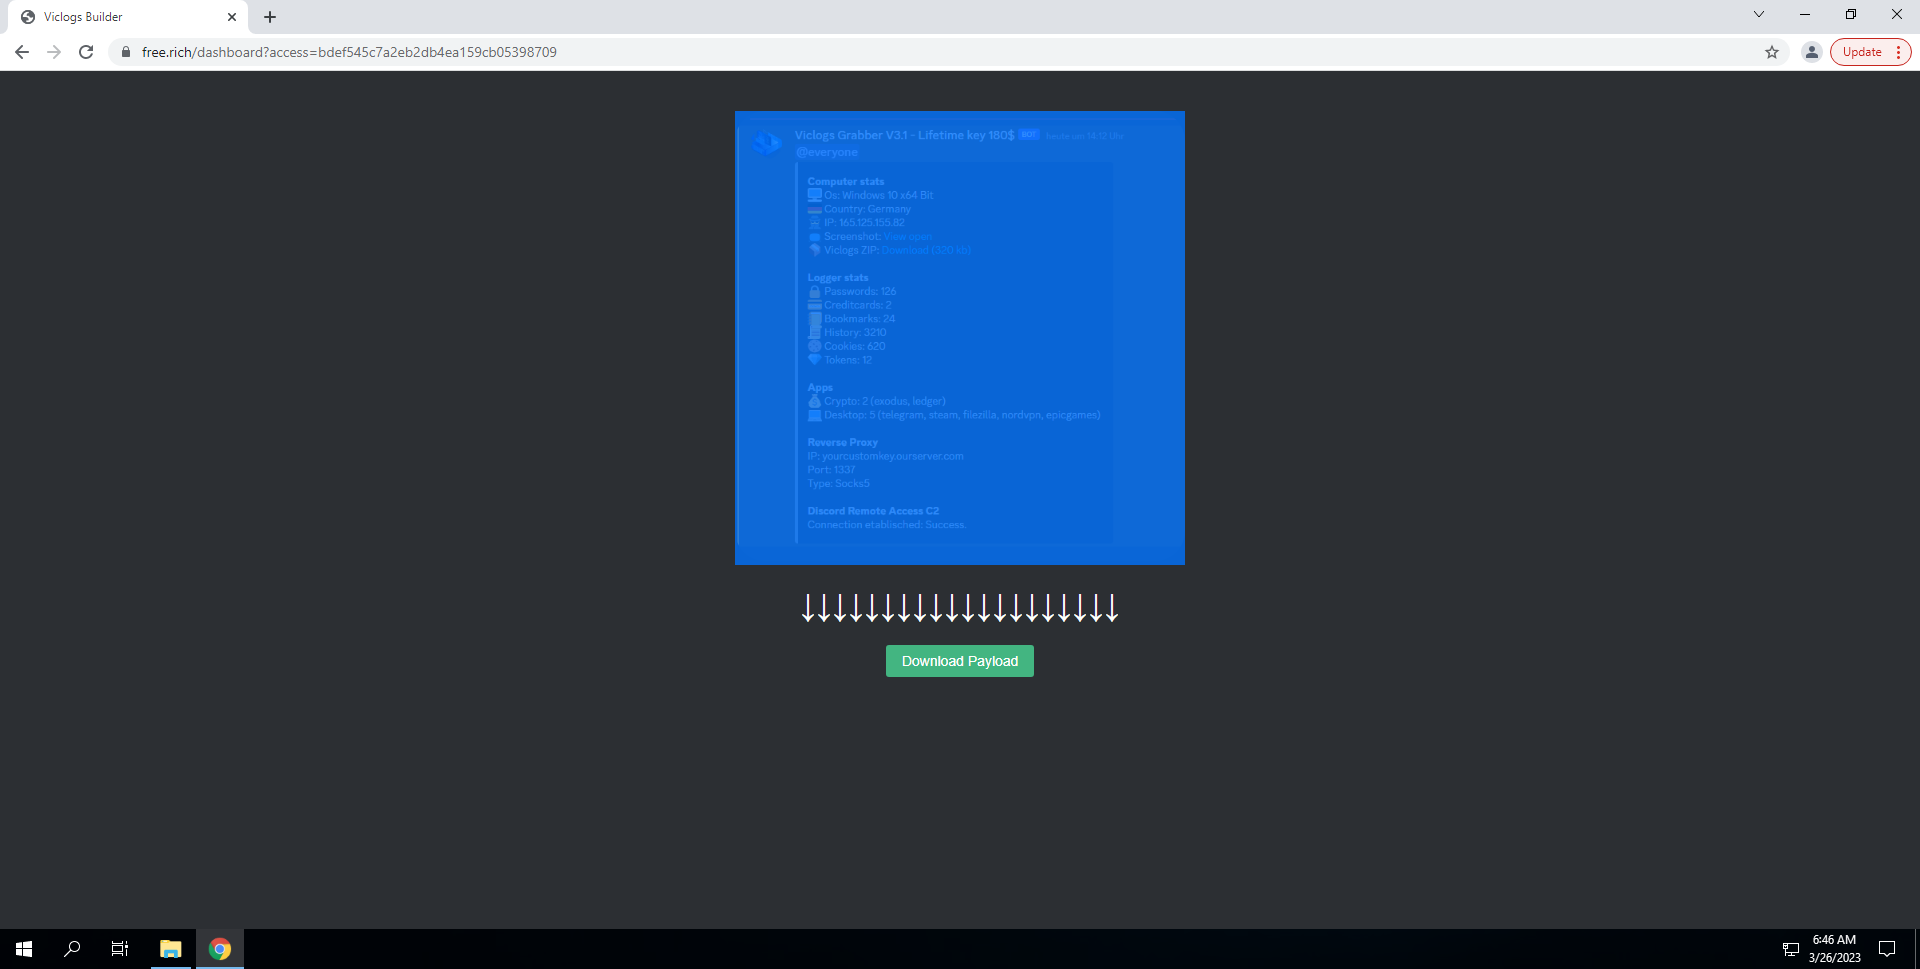Bookmark this page with the star icon
This screenshot has height=969, width=1920.
1771,52
